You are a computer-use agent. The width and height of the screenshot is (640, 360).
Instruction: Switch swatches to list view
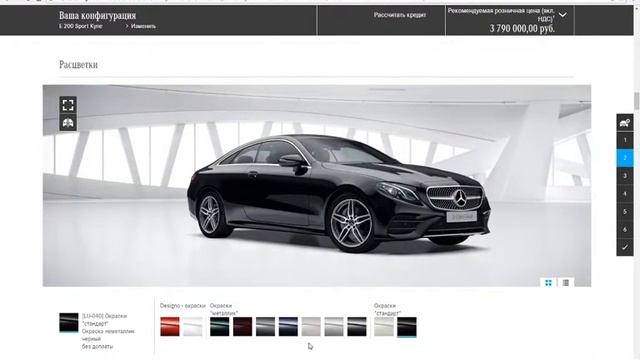[x=566, y=282]
